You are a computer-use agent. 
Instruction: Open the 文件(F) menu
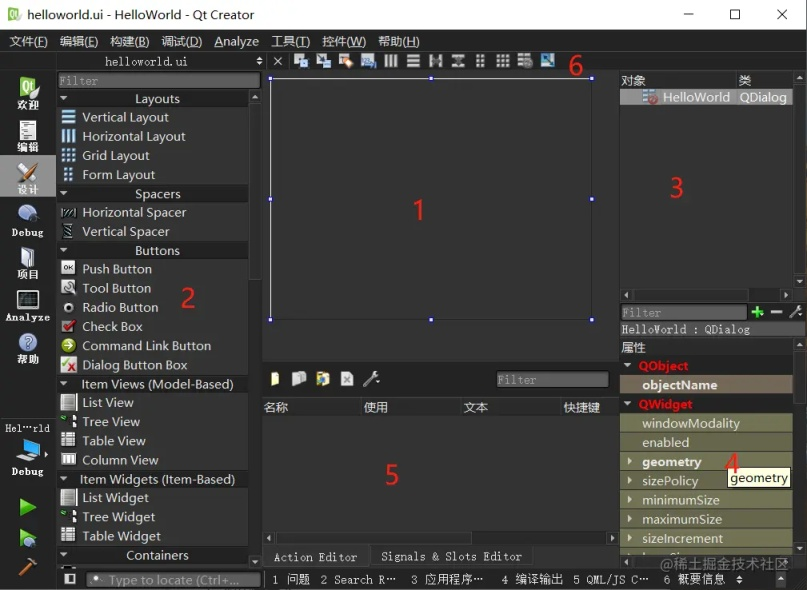point(28,41)
